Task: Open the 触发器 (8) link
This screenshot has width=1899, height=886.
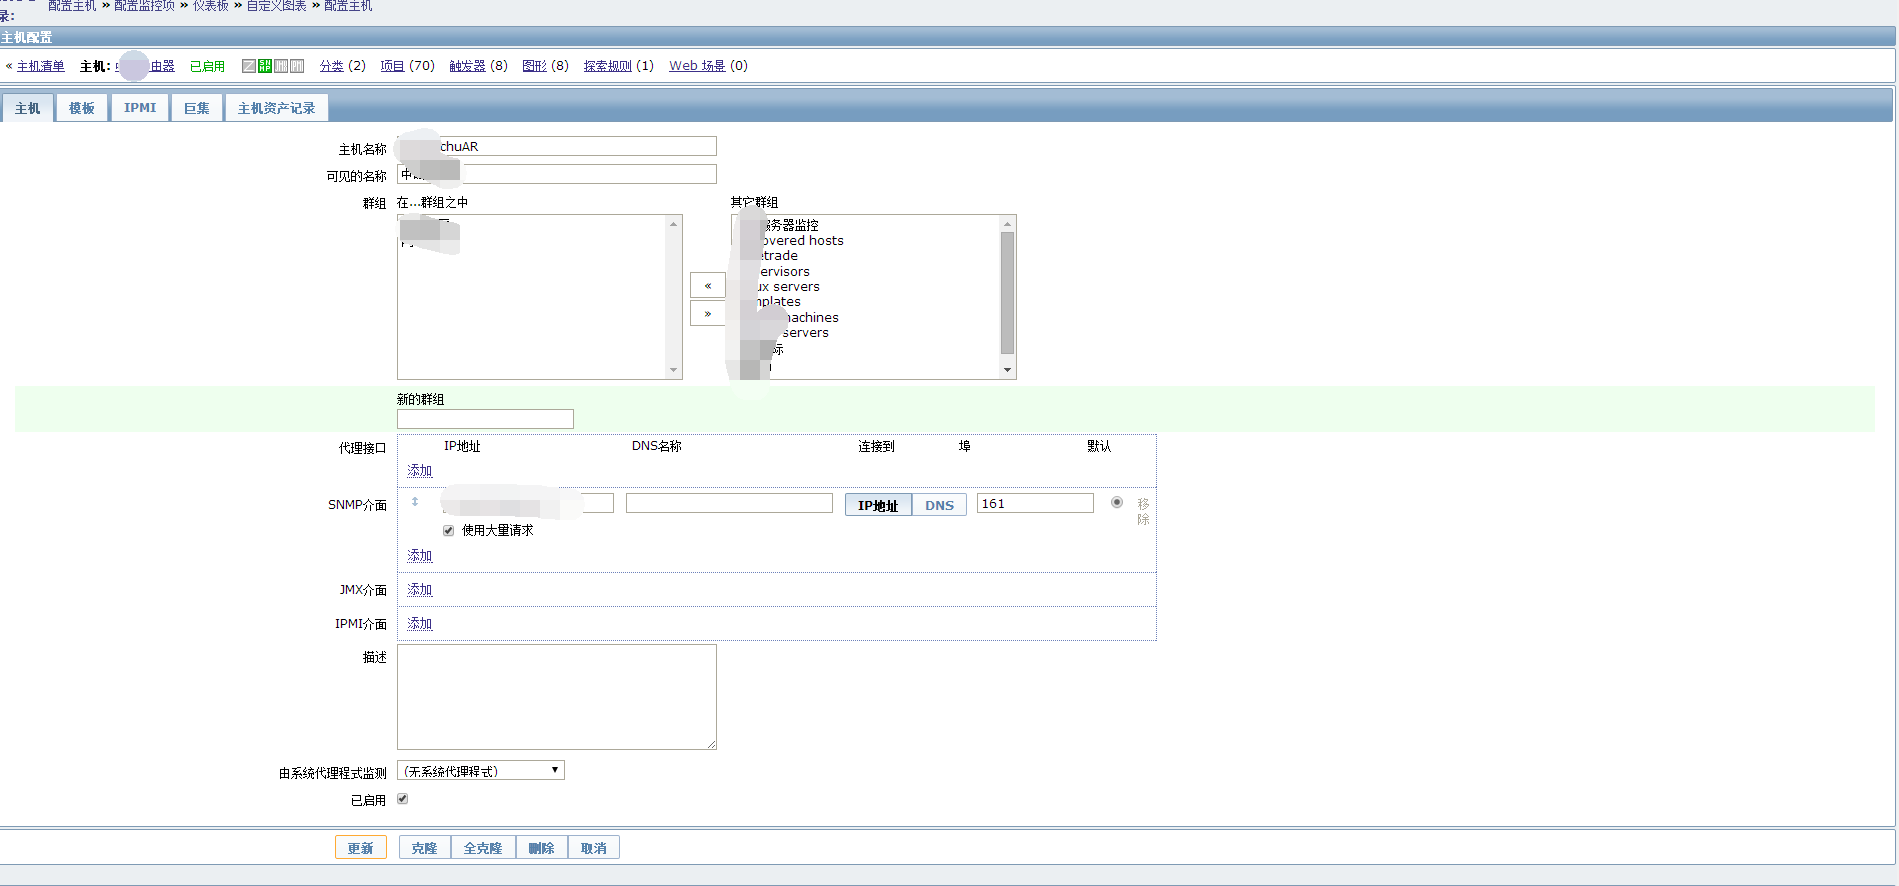Action: tap(467, 66)
